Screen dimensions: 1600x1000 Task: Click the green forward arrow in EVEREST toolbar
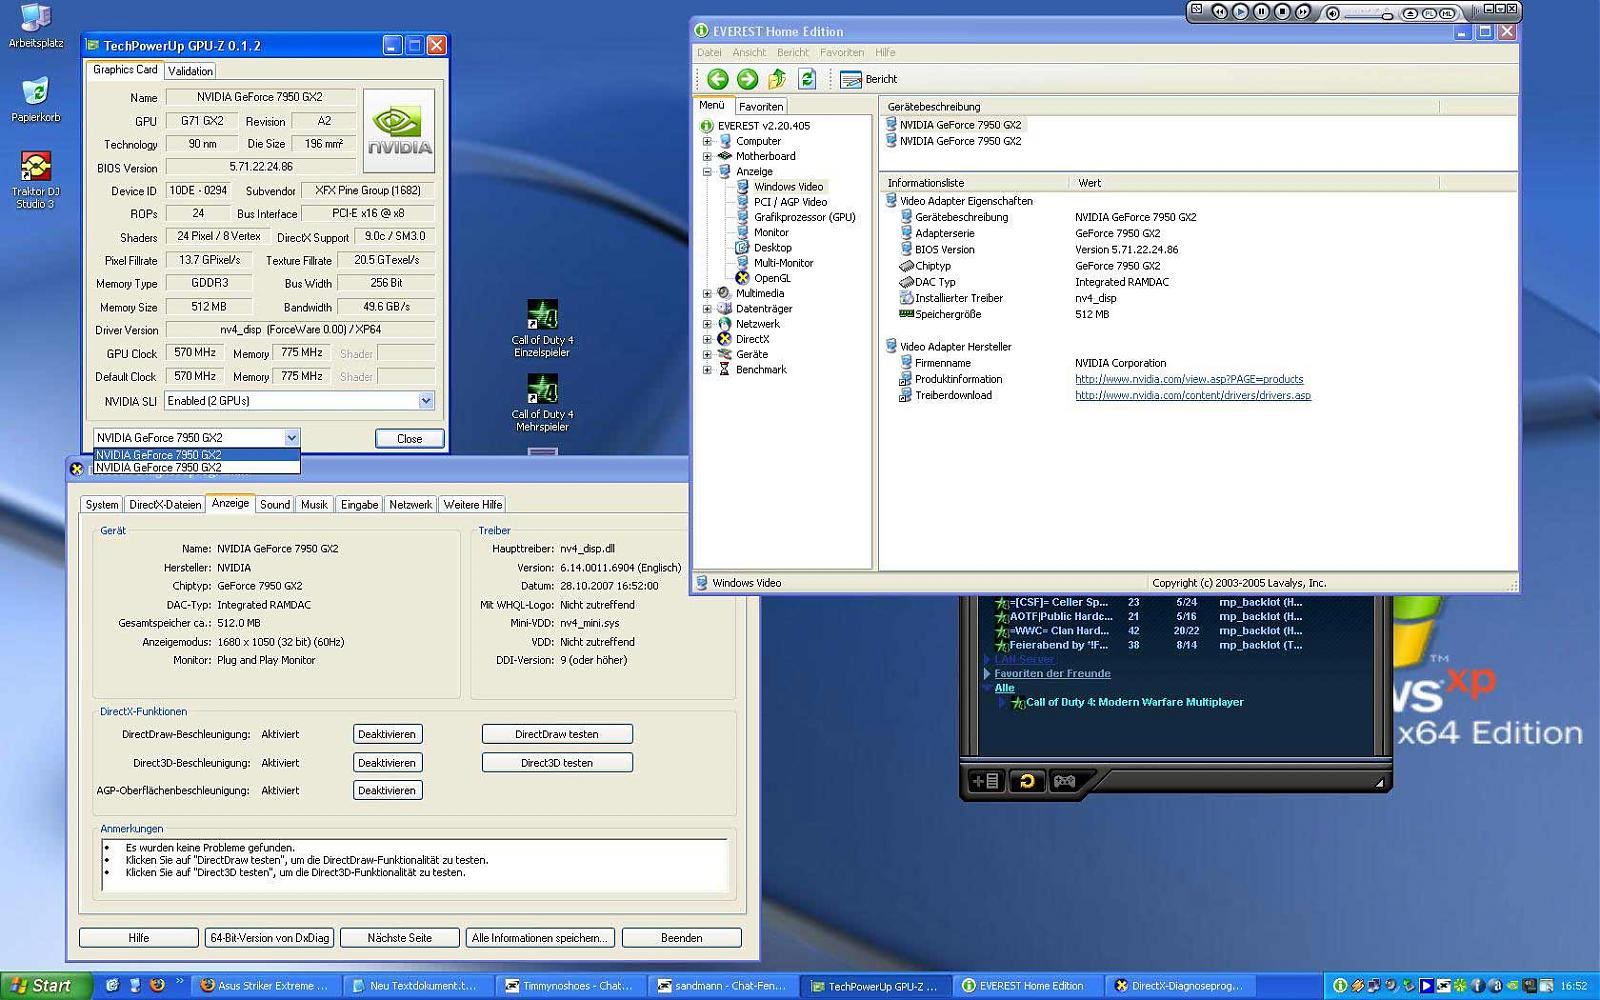pyautogui.click(x=747, y=79)
